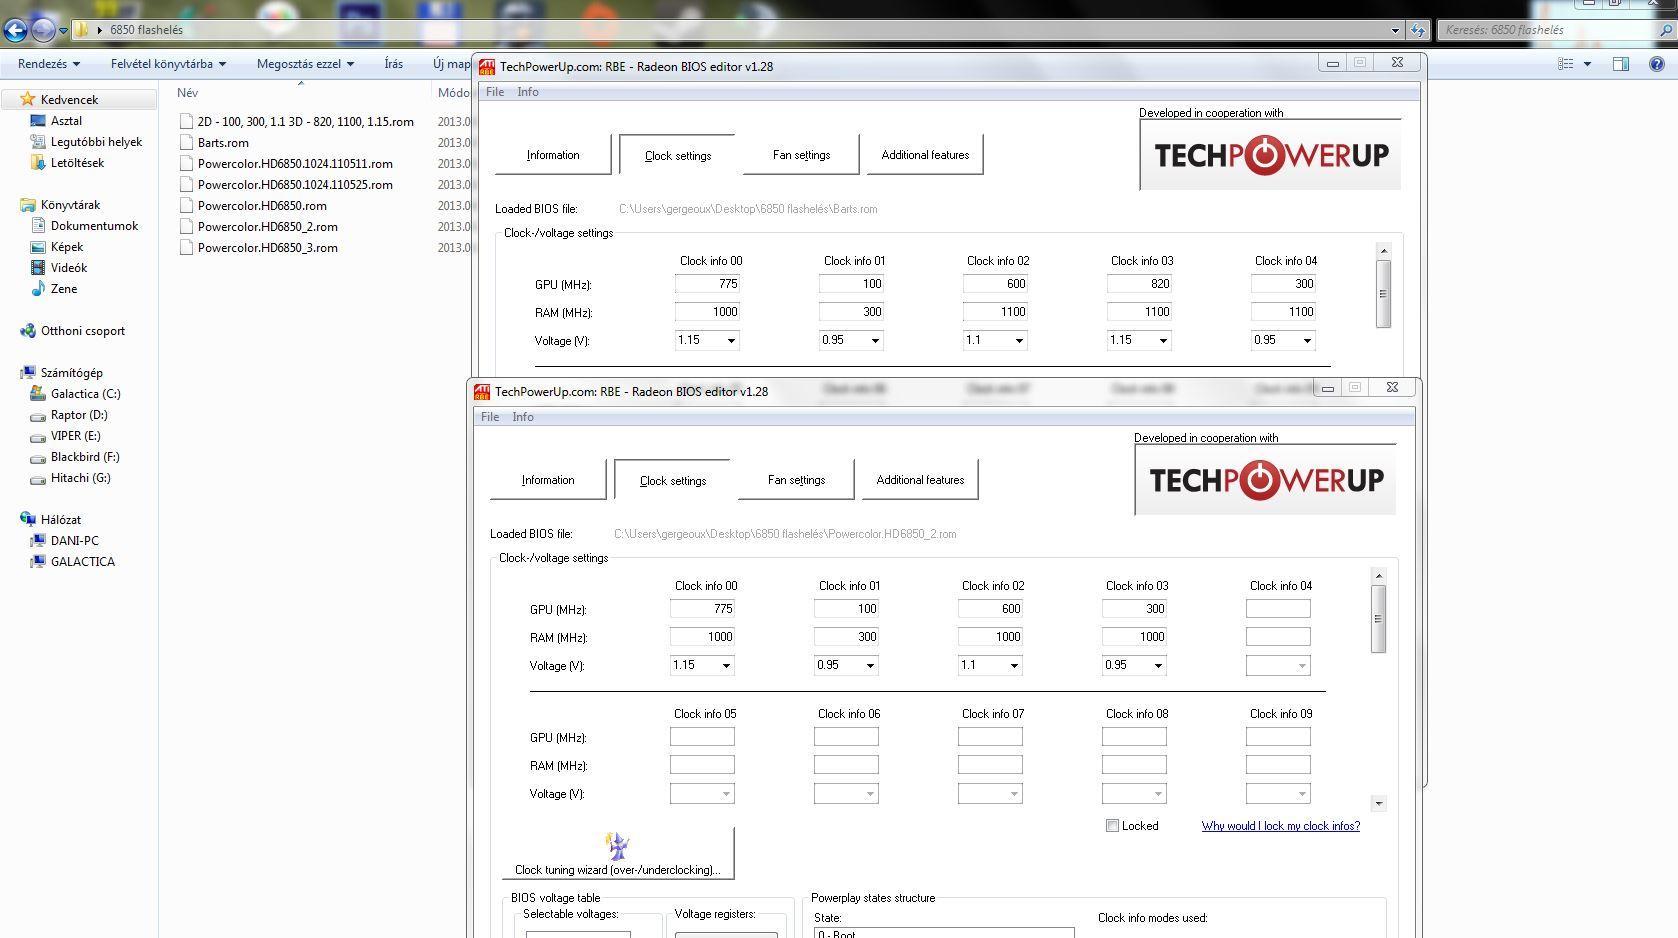Click the search magnifier icon in Explorer
1678x938 pixels.
pyautogui.click(x=1665, y=30)
